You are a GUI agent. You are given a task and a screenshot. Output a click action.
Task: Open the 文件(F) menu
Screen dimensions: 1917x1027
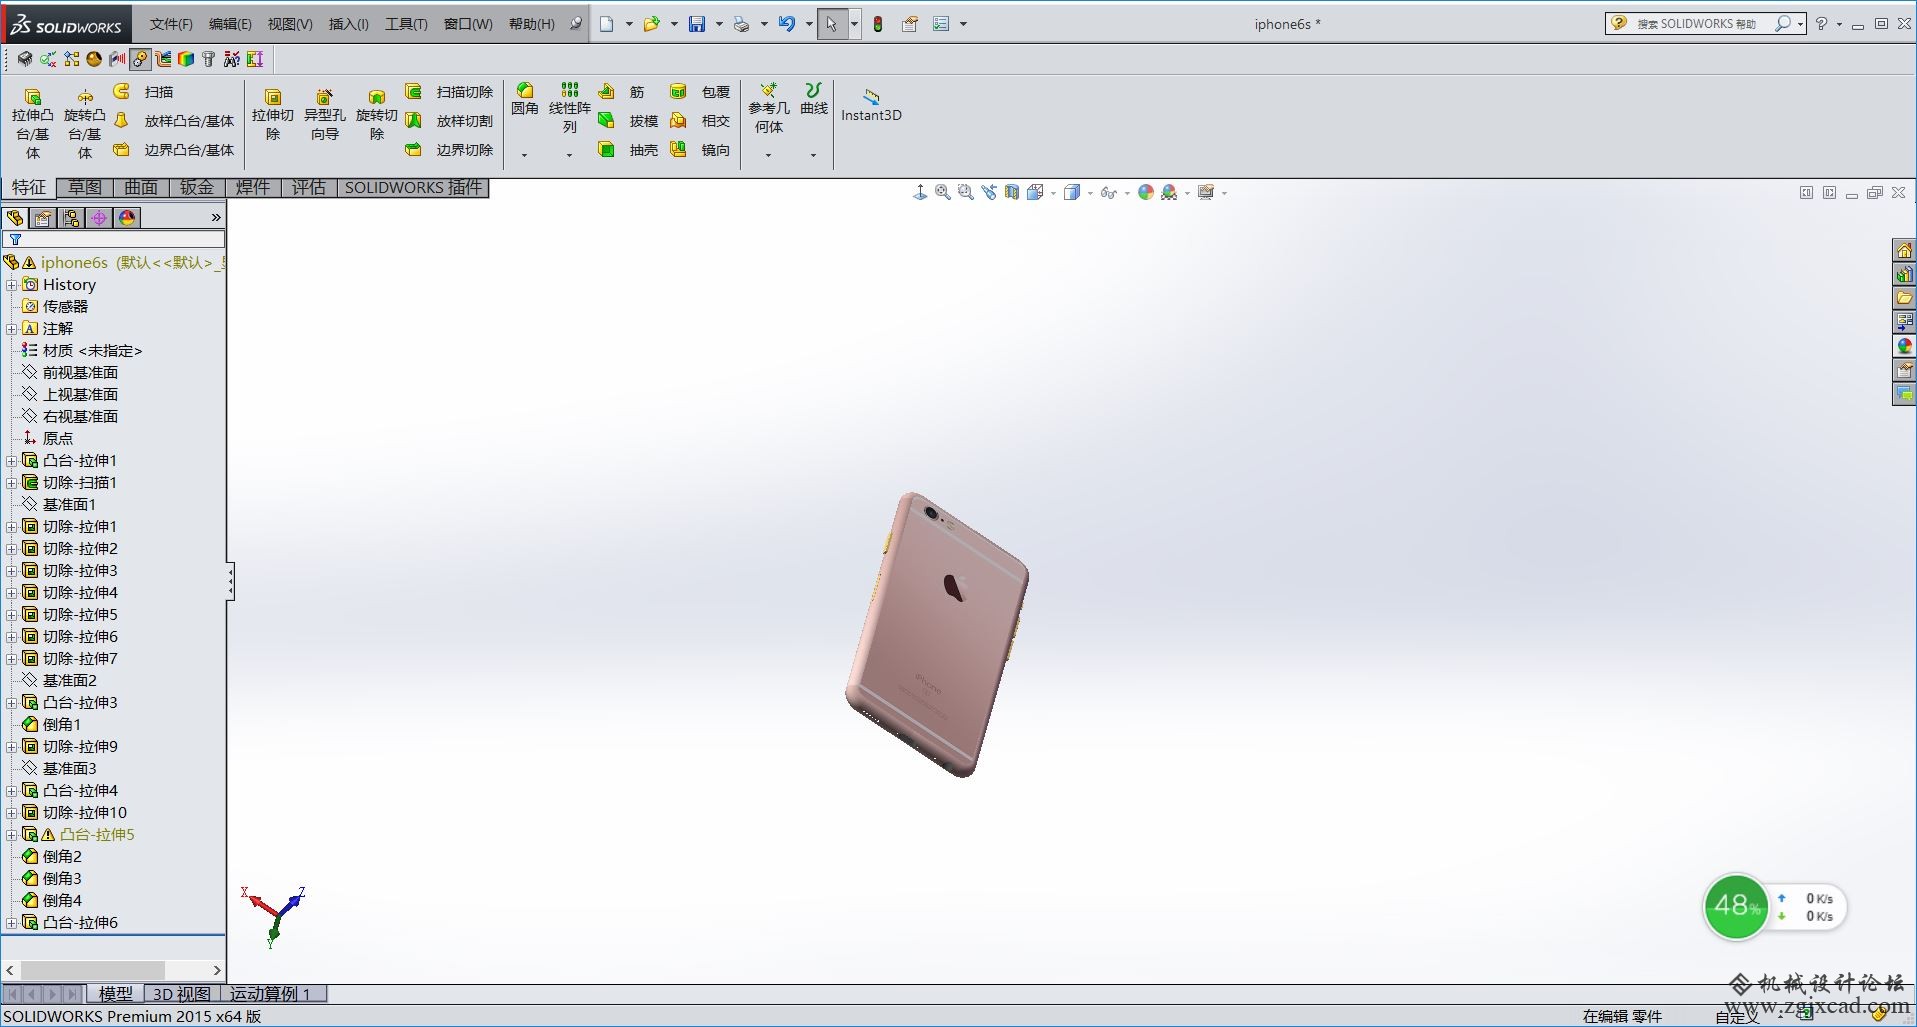coord(171,24)
